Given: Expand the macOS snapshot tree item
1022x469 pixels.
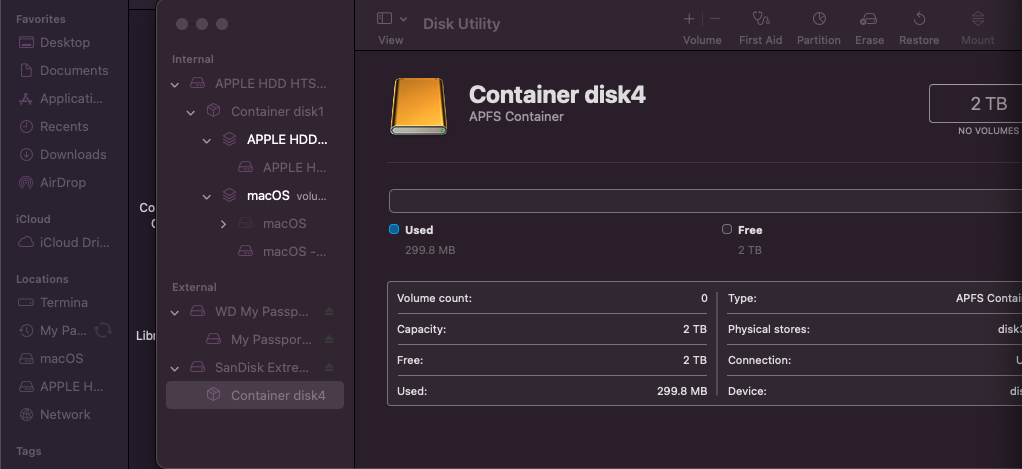Looking at the screenshot, I should 224,224.
